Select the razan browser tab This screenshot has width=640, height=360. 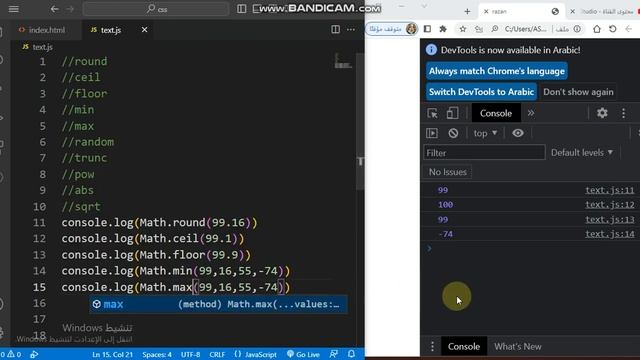(x=520, y=11)
